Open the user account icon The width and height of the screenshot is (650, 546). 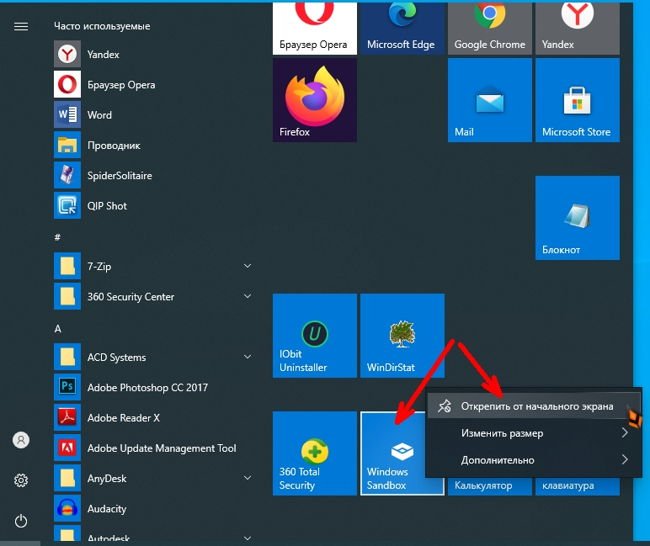tap(21, 440)
